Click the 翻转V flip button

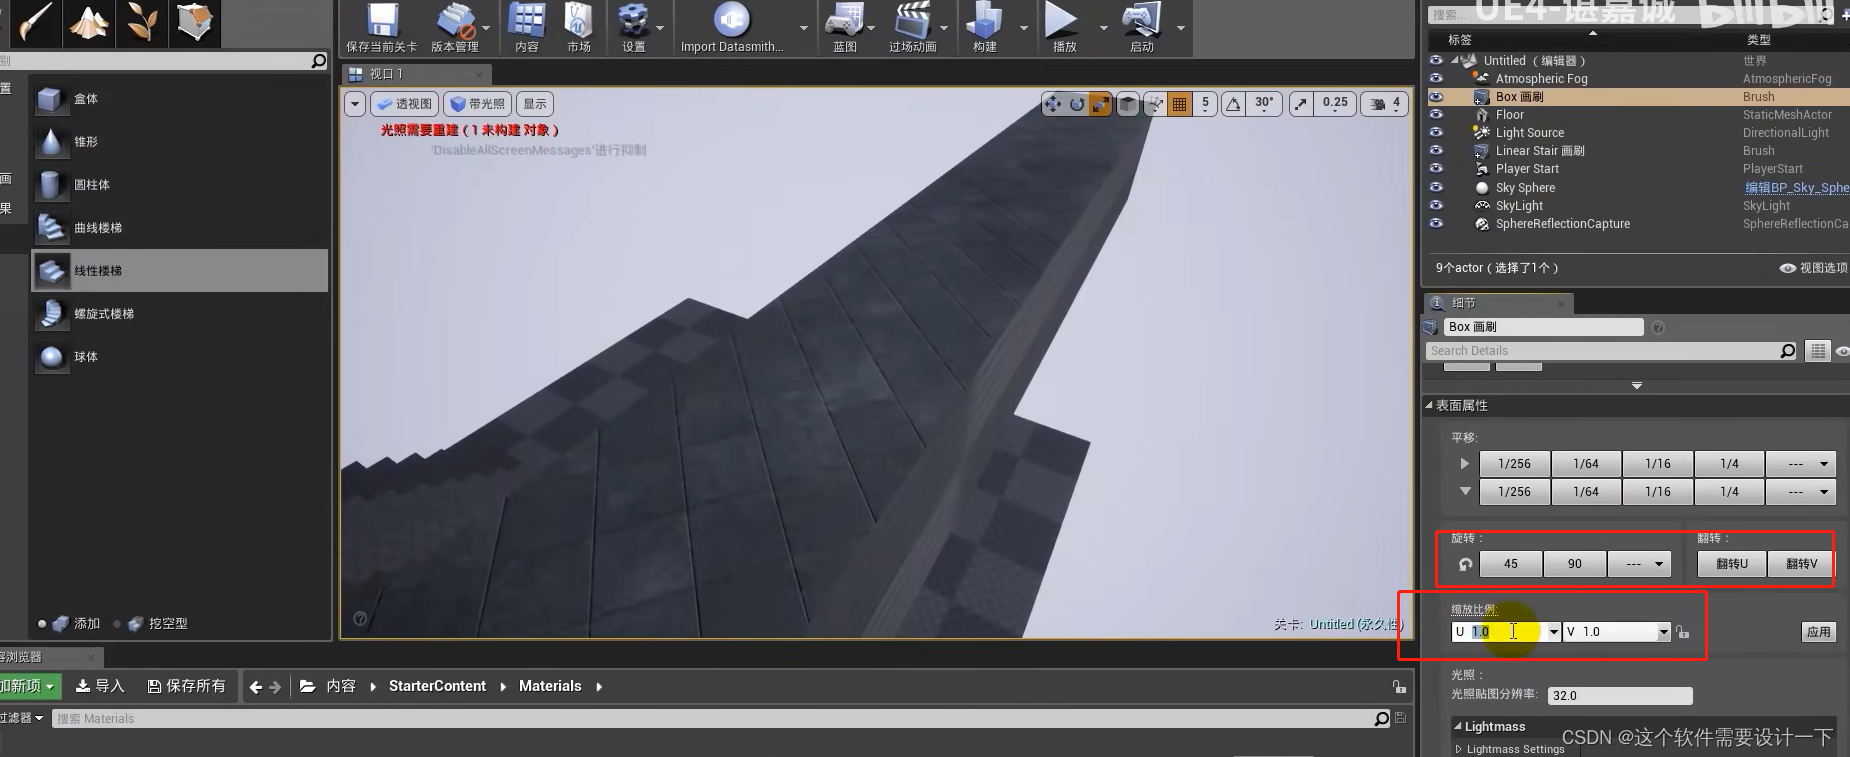(1802, 564)
